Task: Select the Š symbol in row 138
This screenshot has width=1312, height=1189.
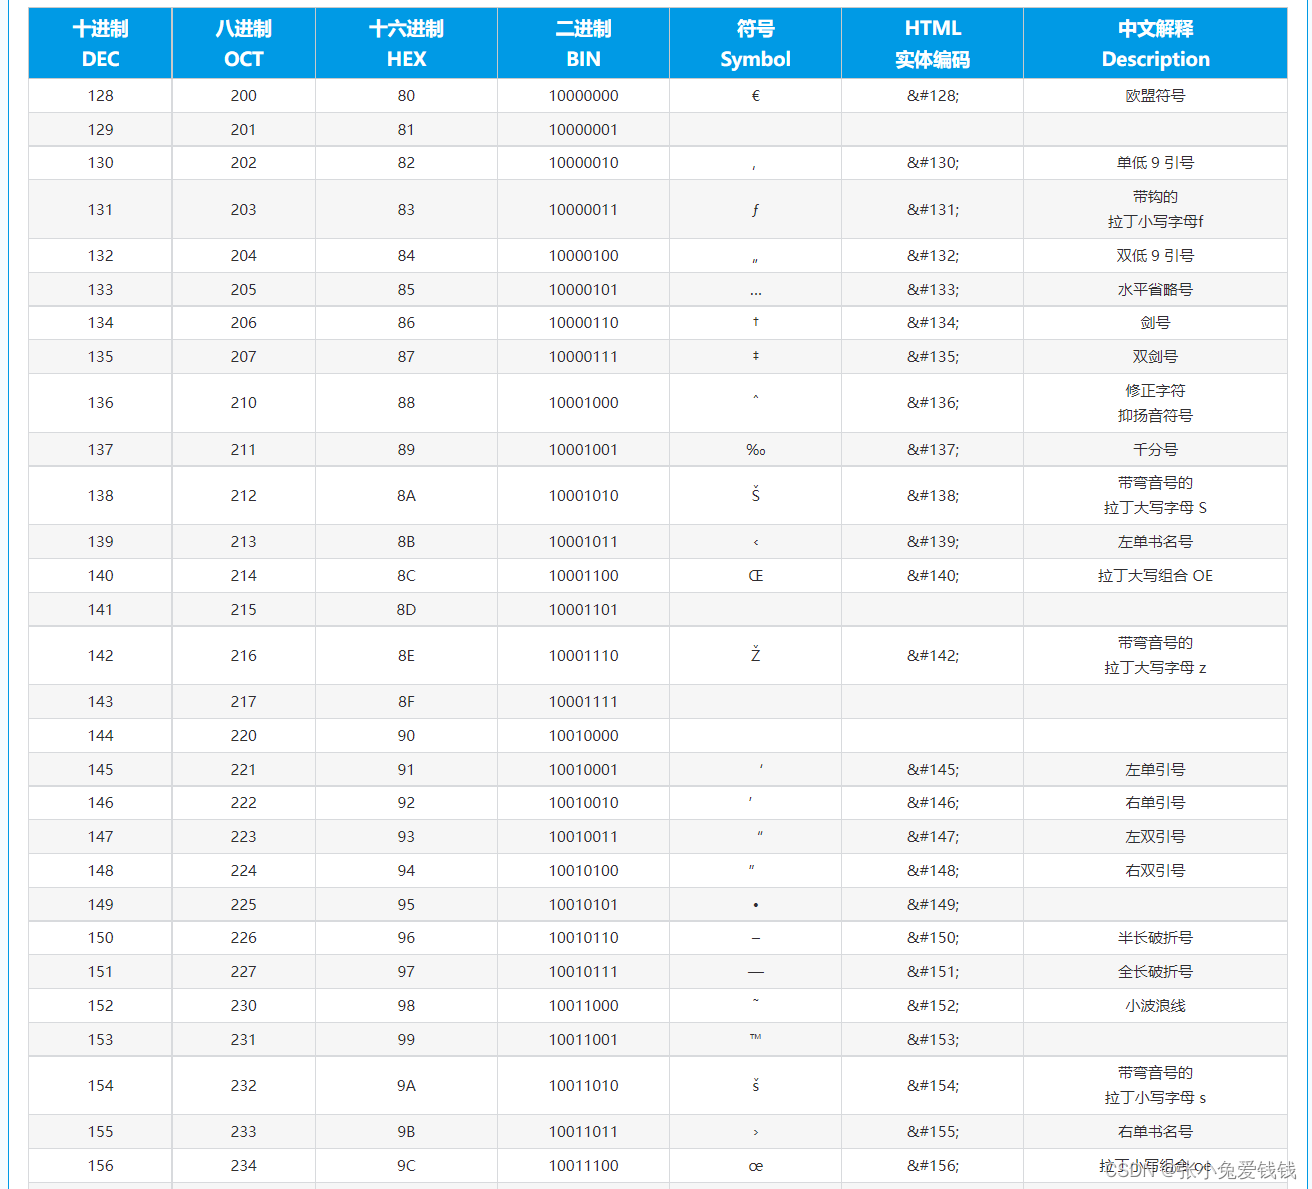Action: point(755,495)
